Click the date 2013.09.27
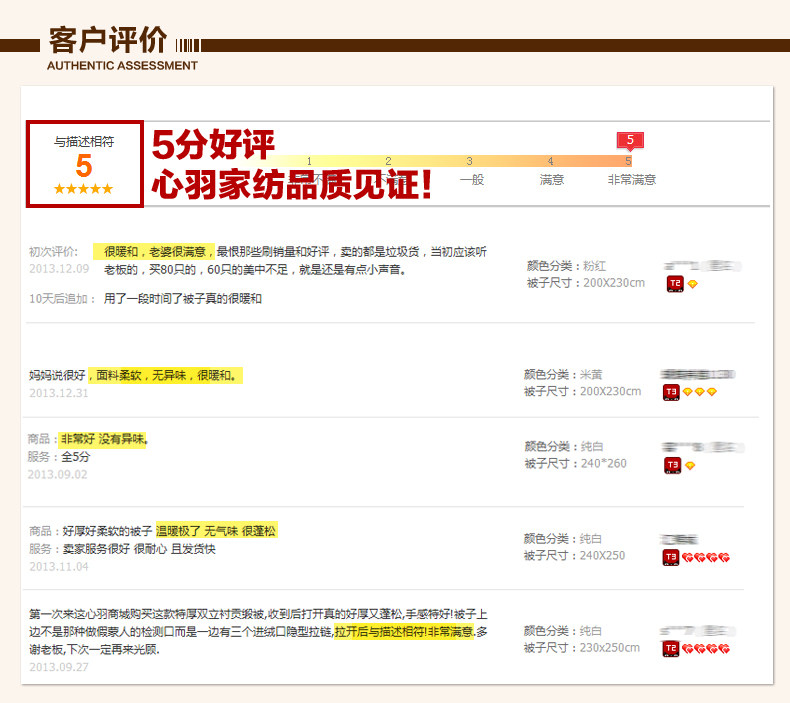Viewport: 790px width, 703px height. point(59,667)
